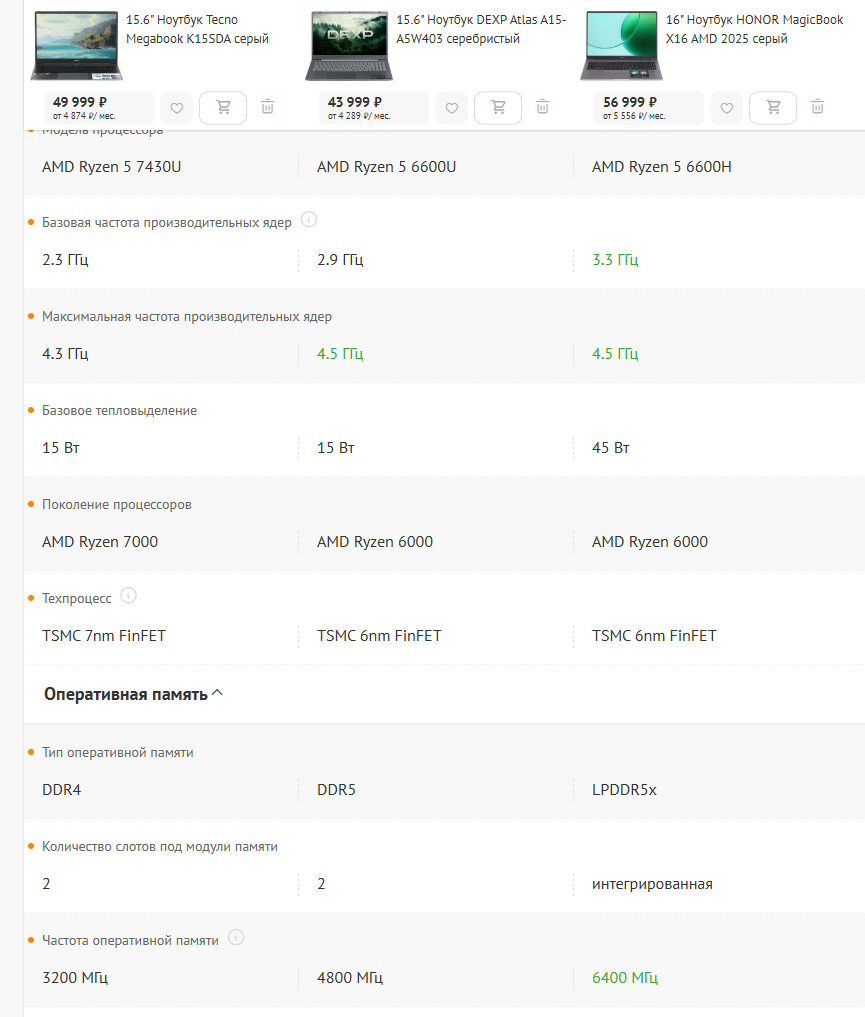Click the HONOR MagicBook thumbnail image
Image resolution: width=865 pixels, height=1017 pixels.
click(x=621, y=45)
